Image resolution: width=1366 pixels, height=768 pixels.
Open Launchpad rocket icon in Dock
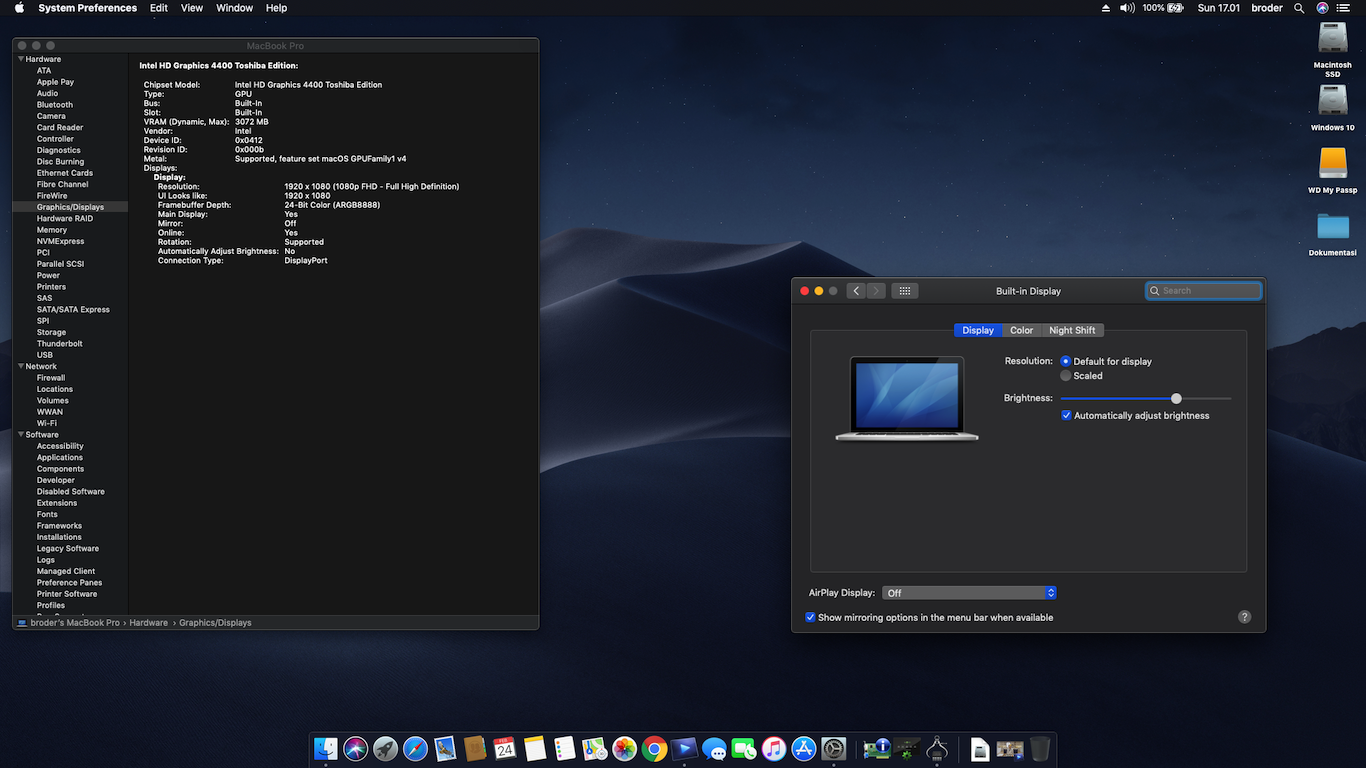(385, 748)
